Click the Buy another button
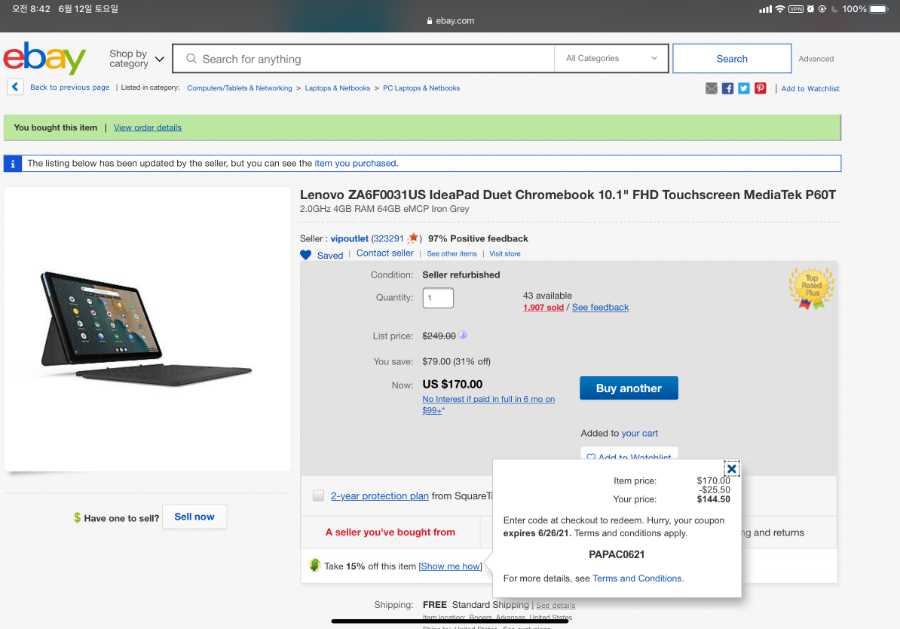Image resolution: width=900 pixels, height=629 pixels. [629, 388]
